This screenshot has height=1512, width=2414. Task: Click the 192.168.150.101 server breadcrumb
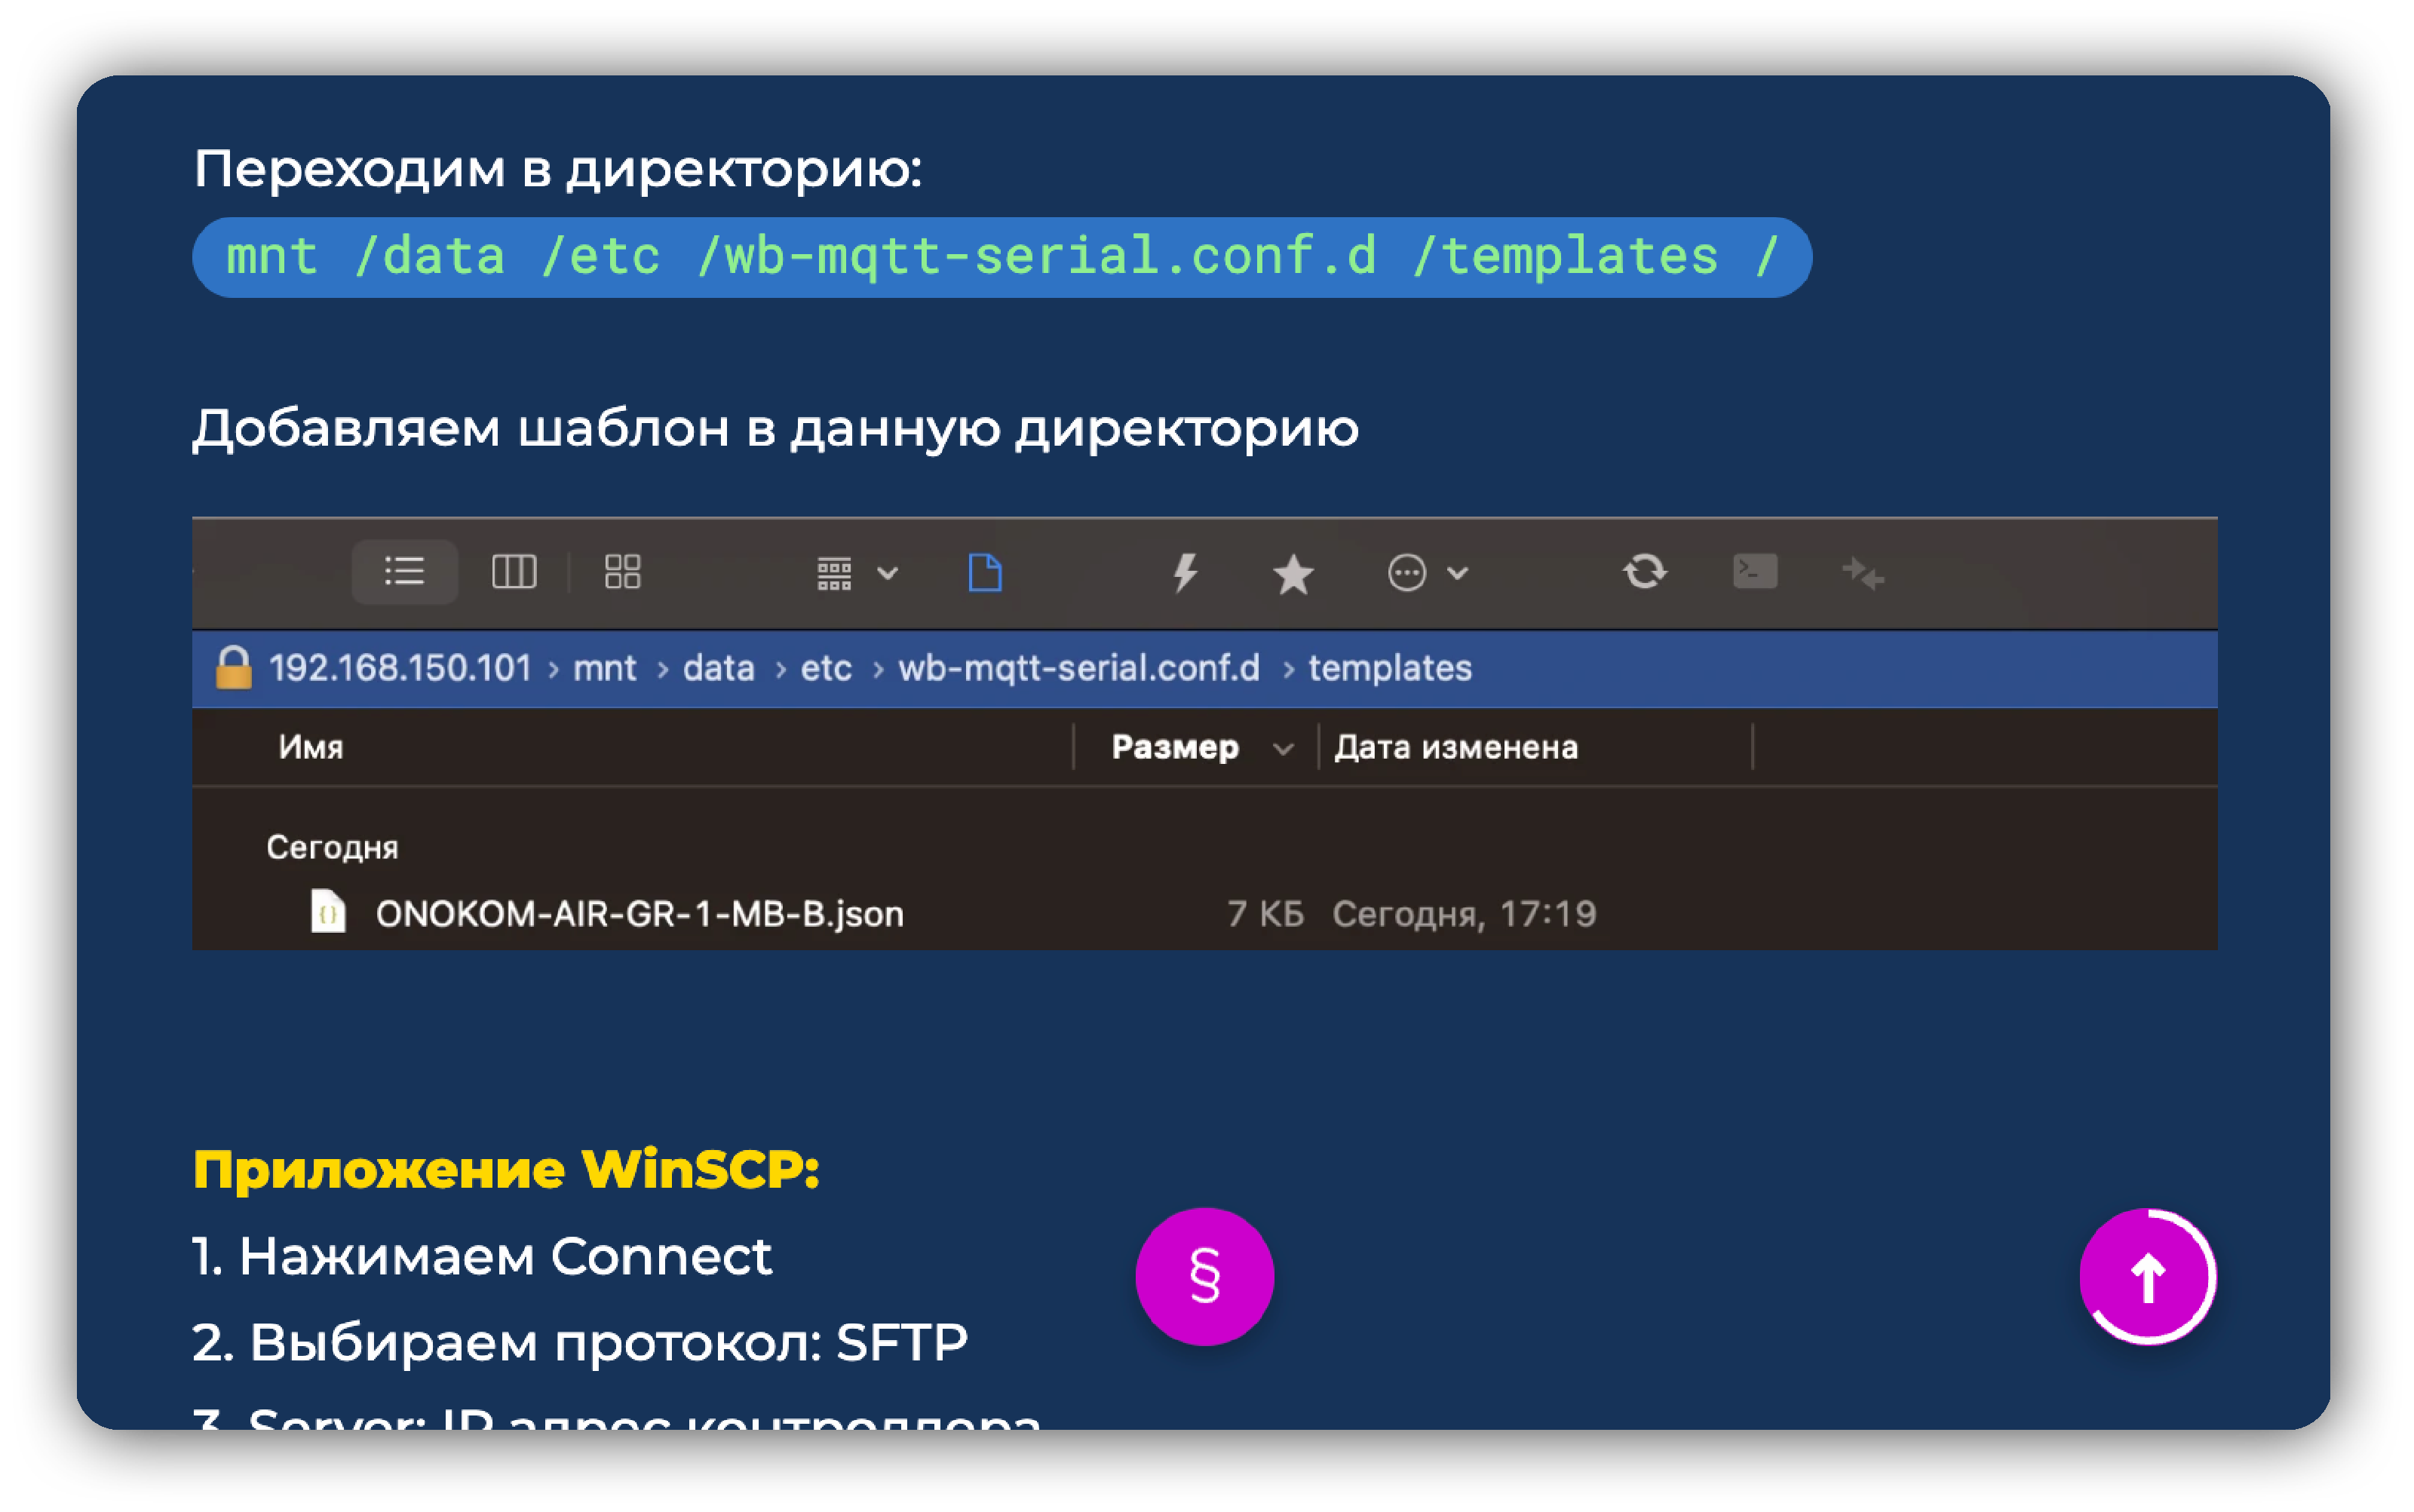[399, 668]
